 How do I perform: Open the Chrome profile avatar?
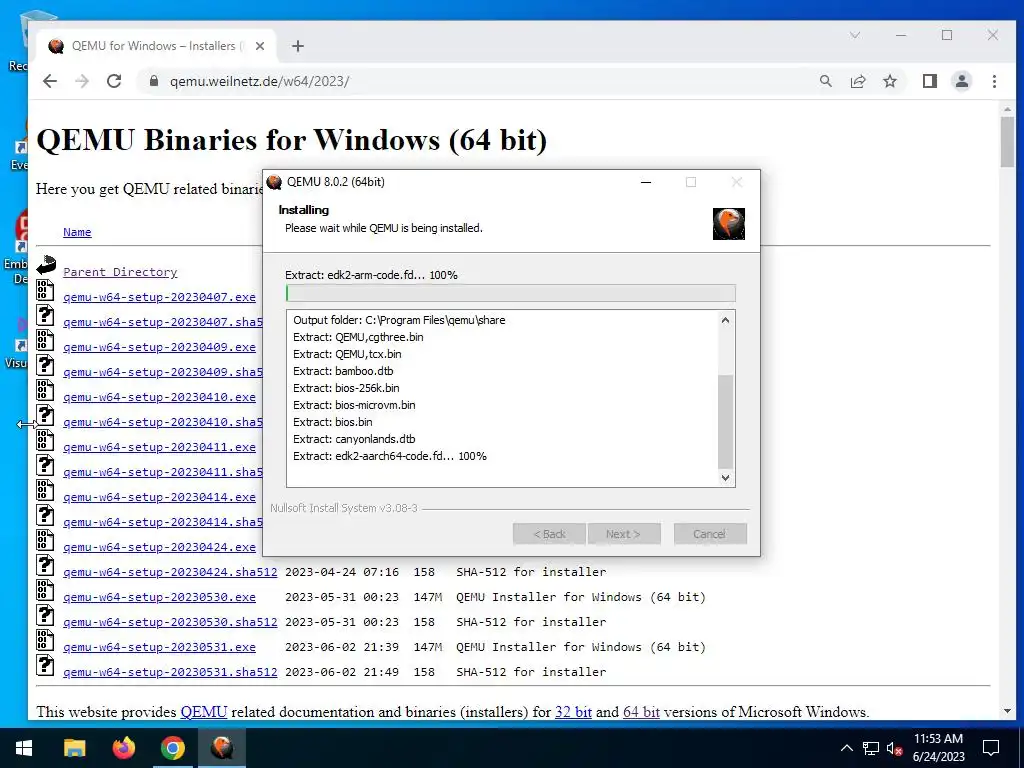961,81
